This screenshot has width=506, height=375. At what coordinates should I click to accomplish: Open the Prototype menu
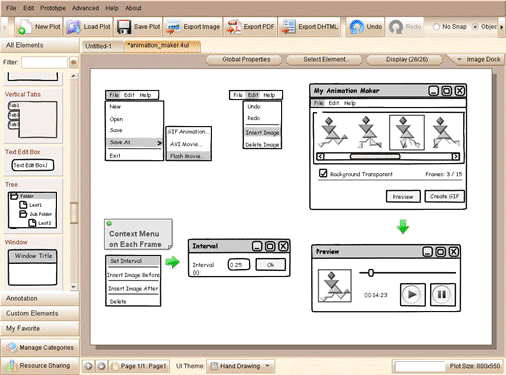[53, 8]
